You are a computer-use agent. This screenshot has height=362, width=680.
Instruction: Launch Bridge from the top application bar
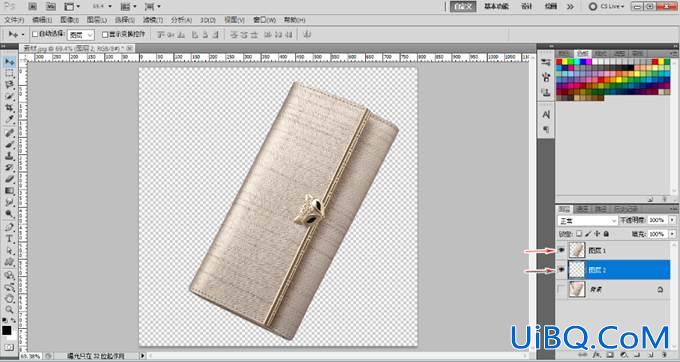click(x=33, y=7)
